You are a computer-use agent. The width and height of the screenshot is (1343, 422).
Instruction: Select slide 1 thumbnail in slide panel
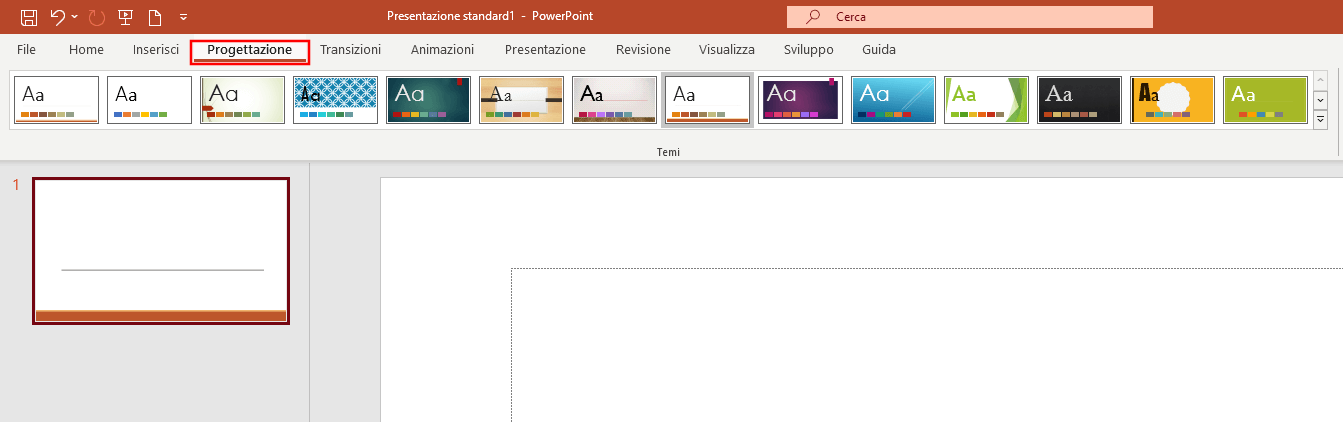161,251
